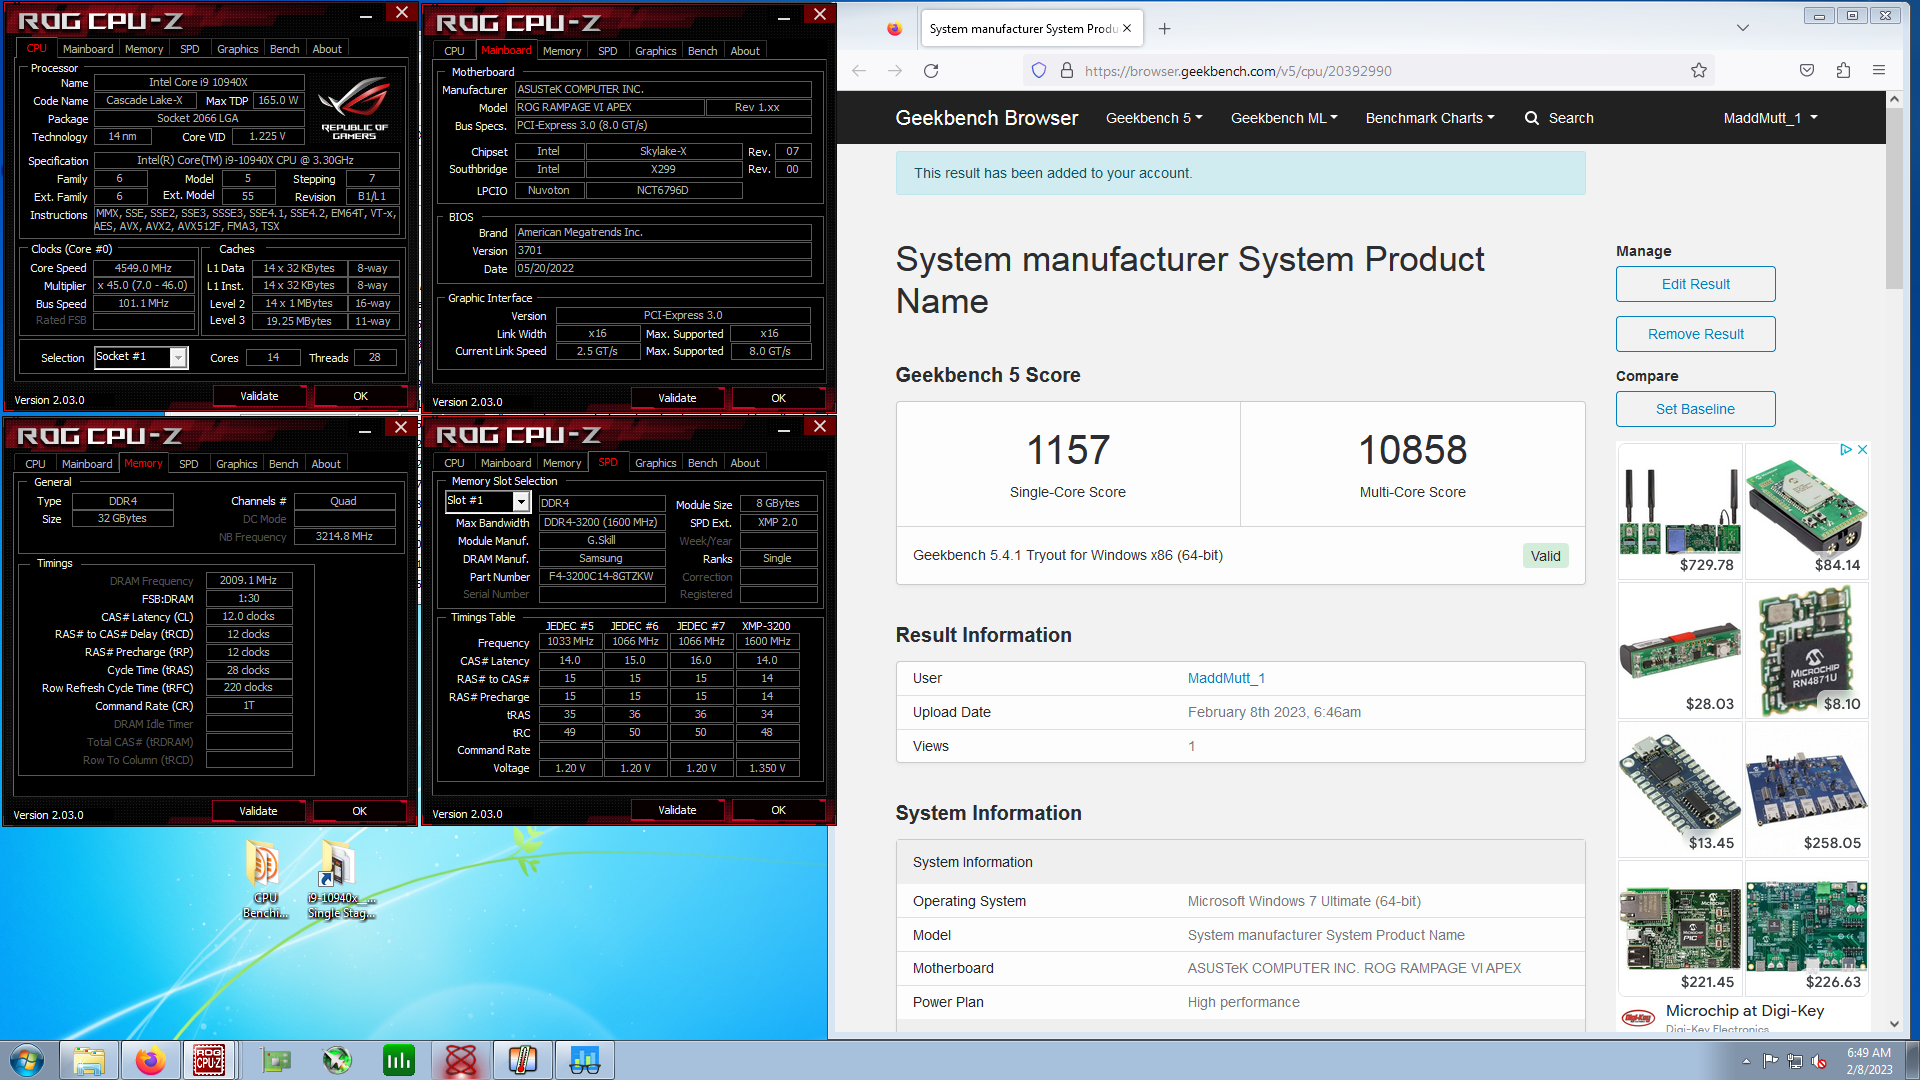Click the Set Baseline button
The width and height of the screenshot is (1920, 1080).
(1695, 409)
